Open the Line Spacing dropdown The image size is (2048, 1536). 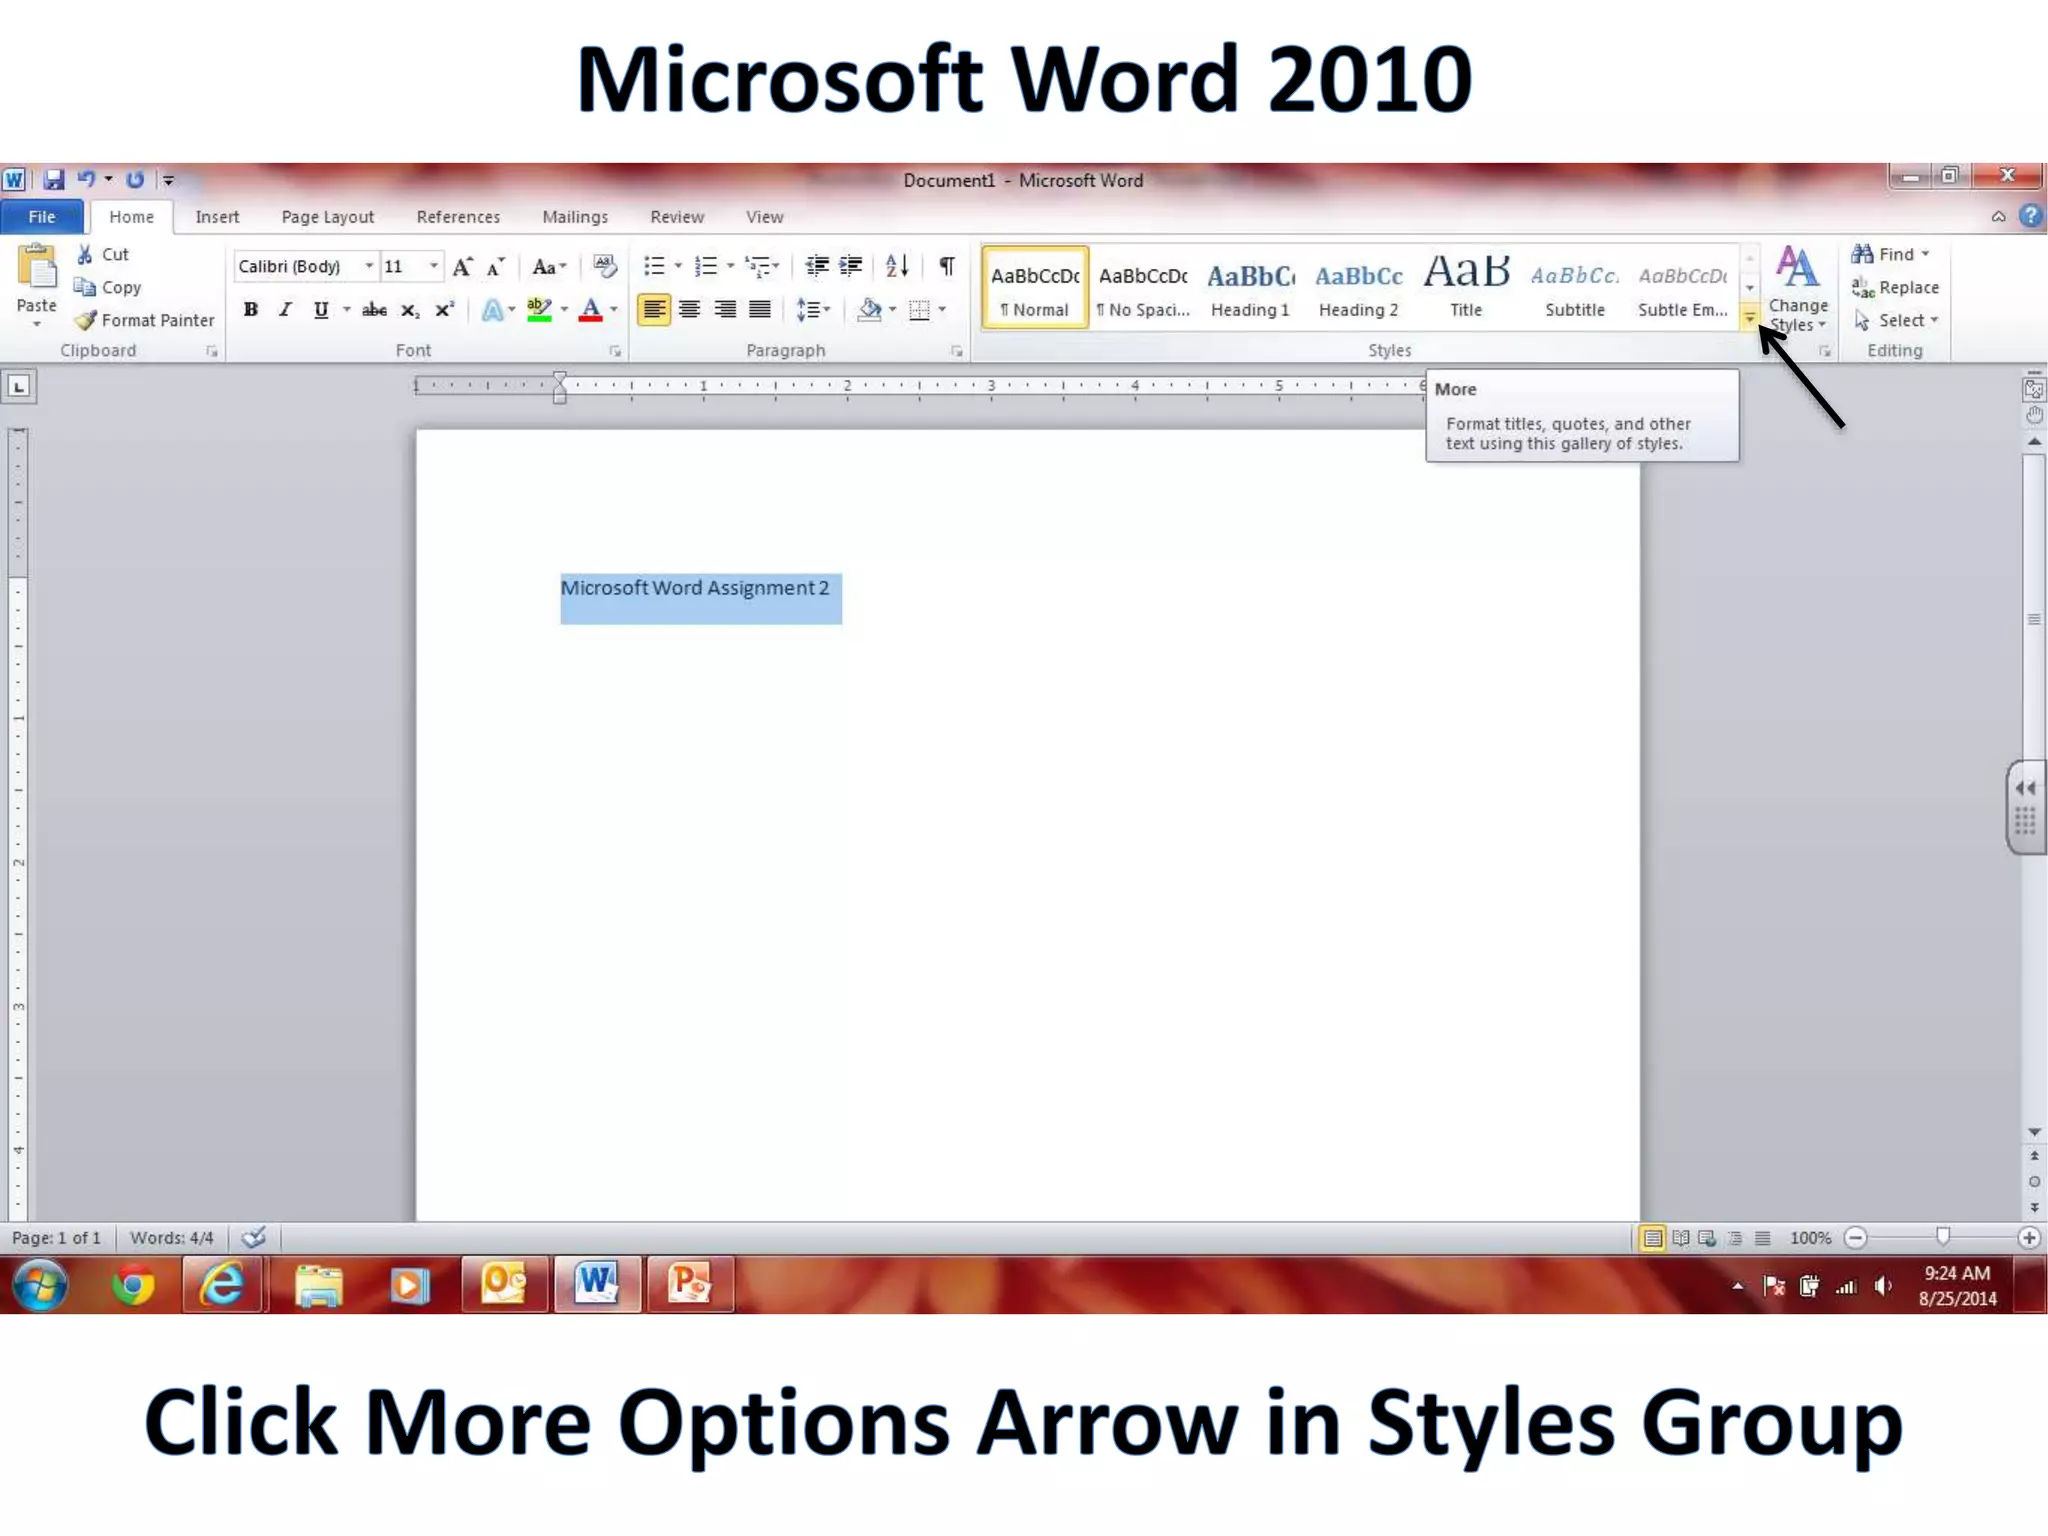click(813, 310)
